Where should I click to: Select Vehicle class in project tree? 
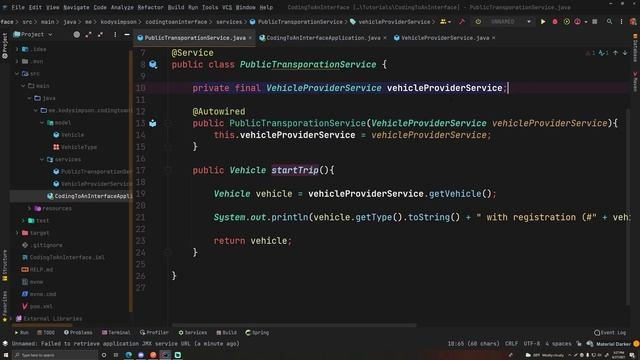72,135
